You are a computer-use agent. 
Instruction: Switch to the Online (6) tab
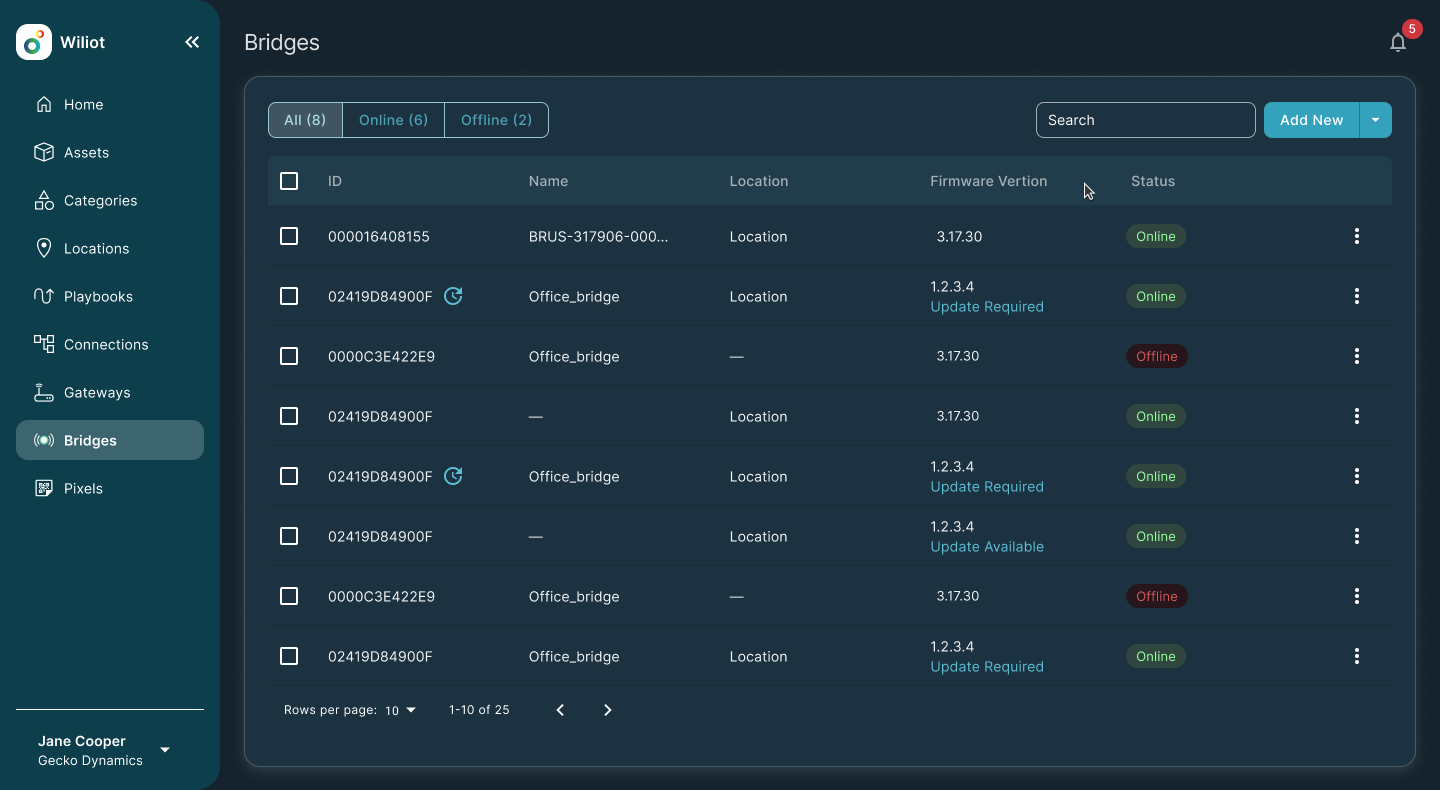point(394,120)
